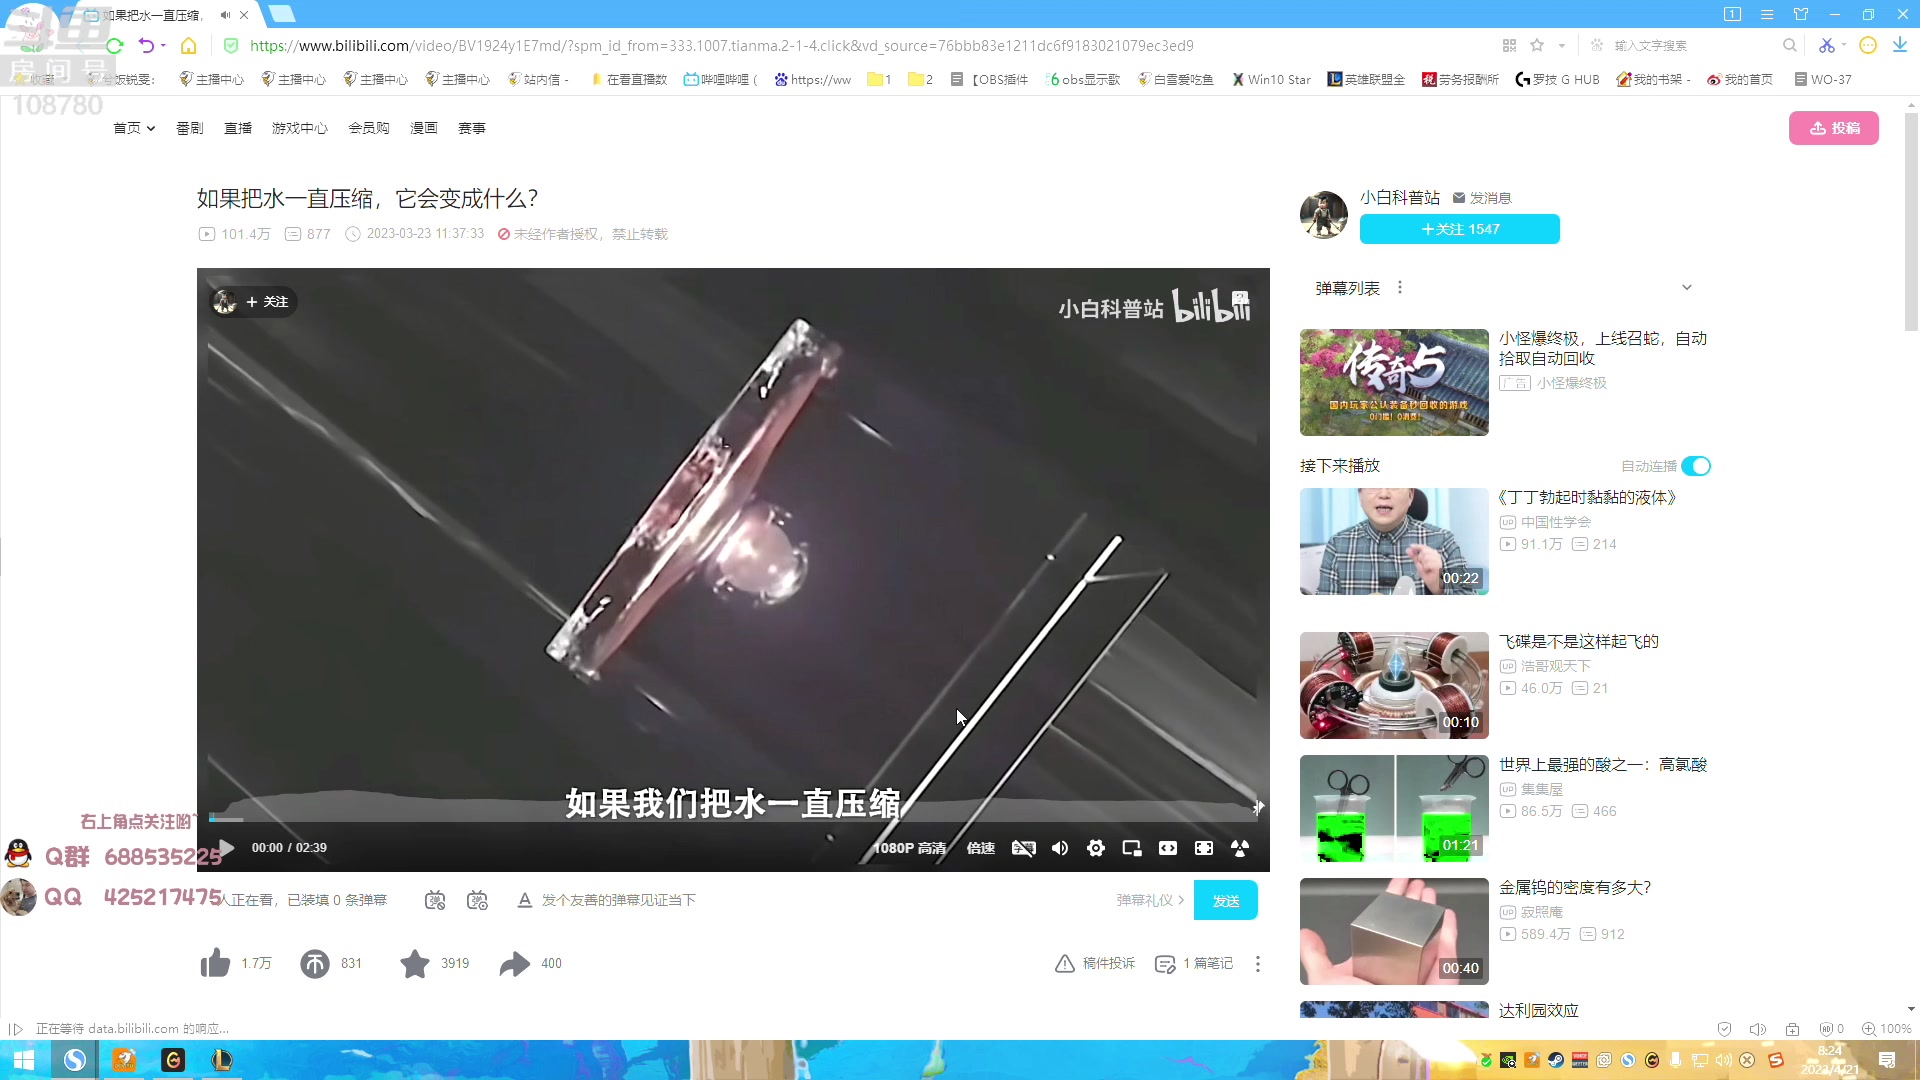Share the video using the share icon

tap(515, 963)
